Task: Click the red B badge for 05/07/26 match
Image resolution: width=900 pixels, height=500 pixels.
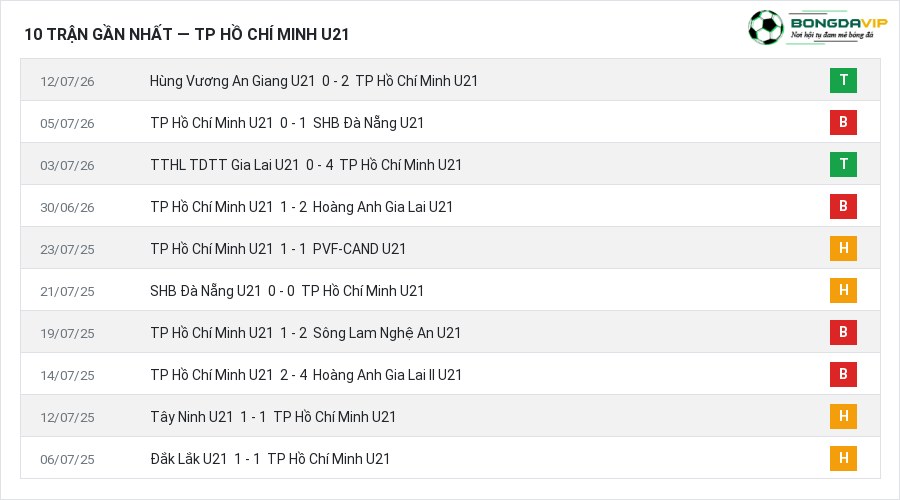Action: [x=843, y=122]
